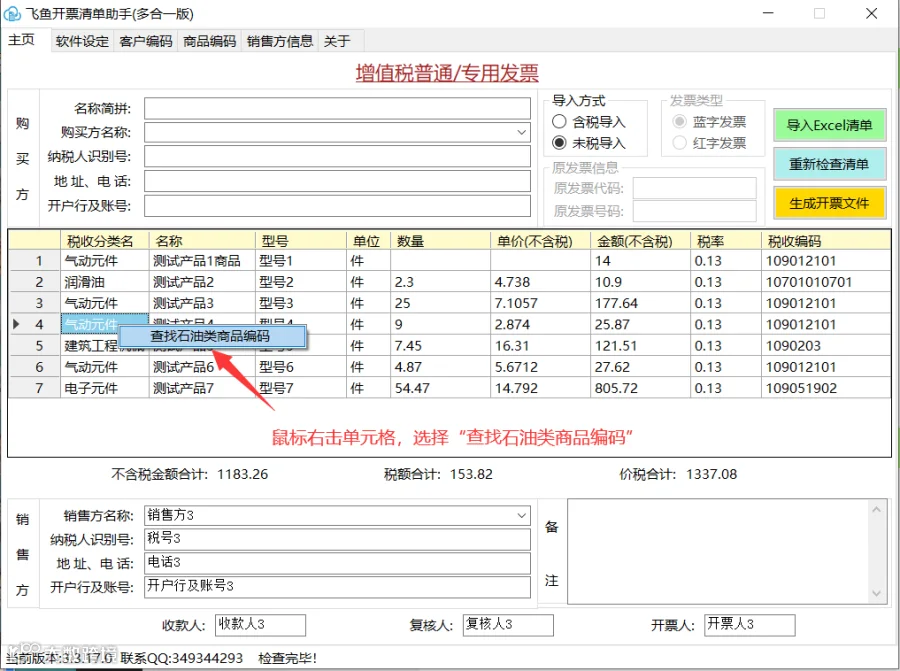The image size is (900, 671).
Task: Open the 商品编码 tab
Action: coord(210,41)
